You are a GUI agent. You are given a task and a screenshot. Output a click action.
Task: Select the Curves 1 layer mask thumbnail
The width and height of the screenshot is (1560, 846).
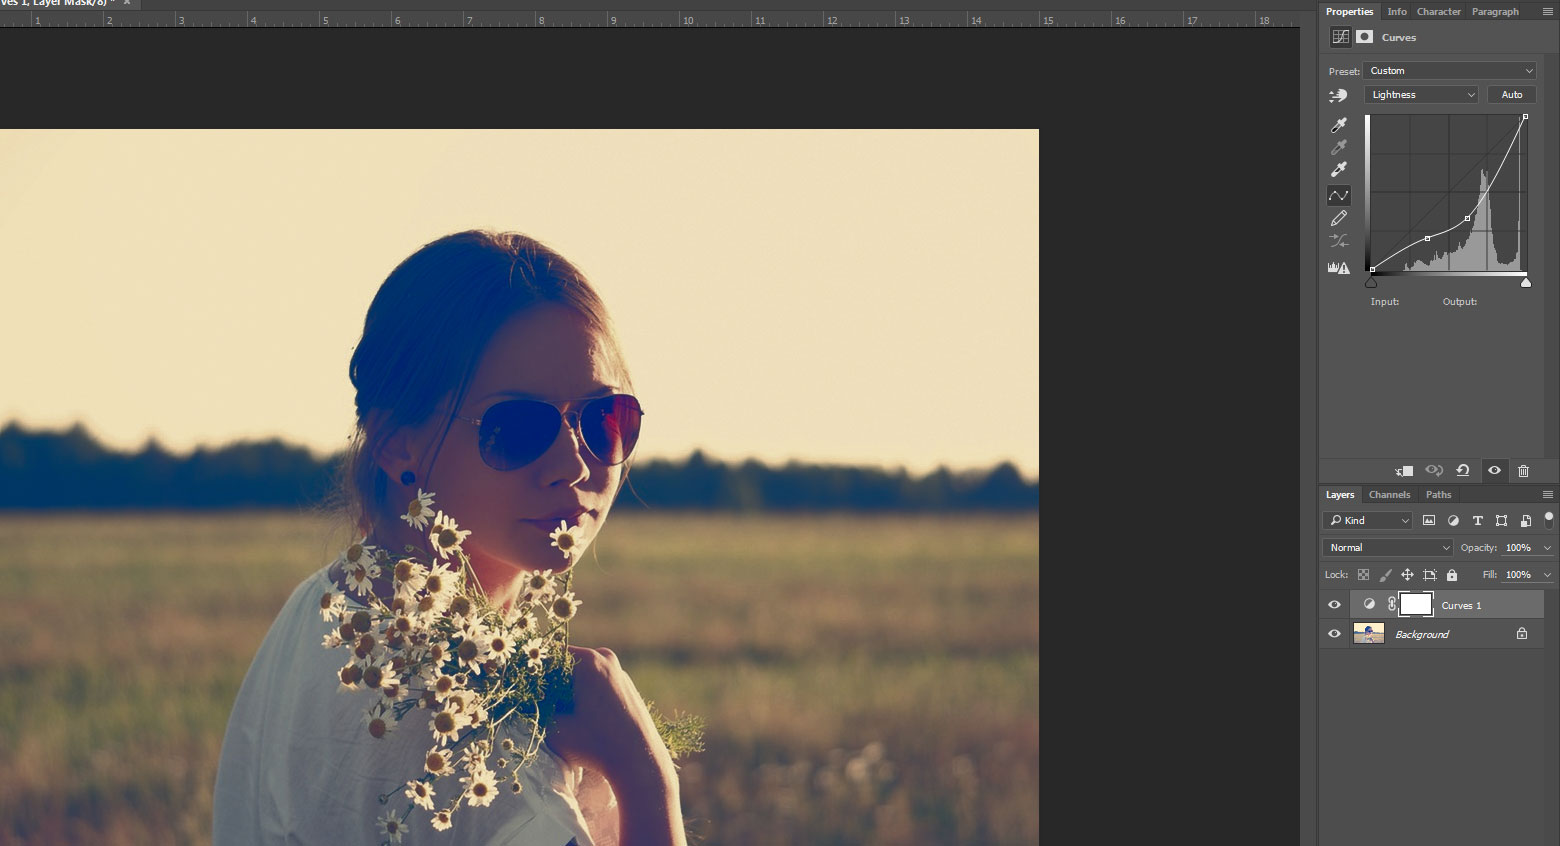(x=1415, y=604)
